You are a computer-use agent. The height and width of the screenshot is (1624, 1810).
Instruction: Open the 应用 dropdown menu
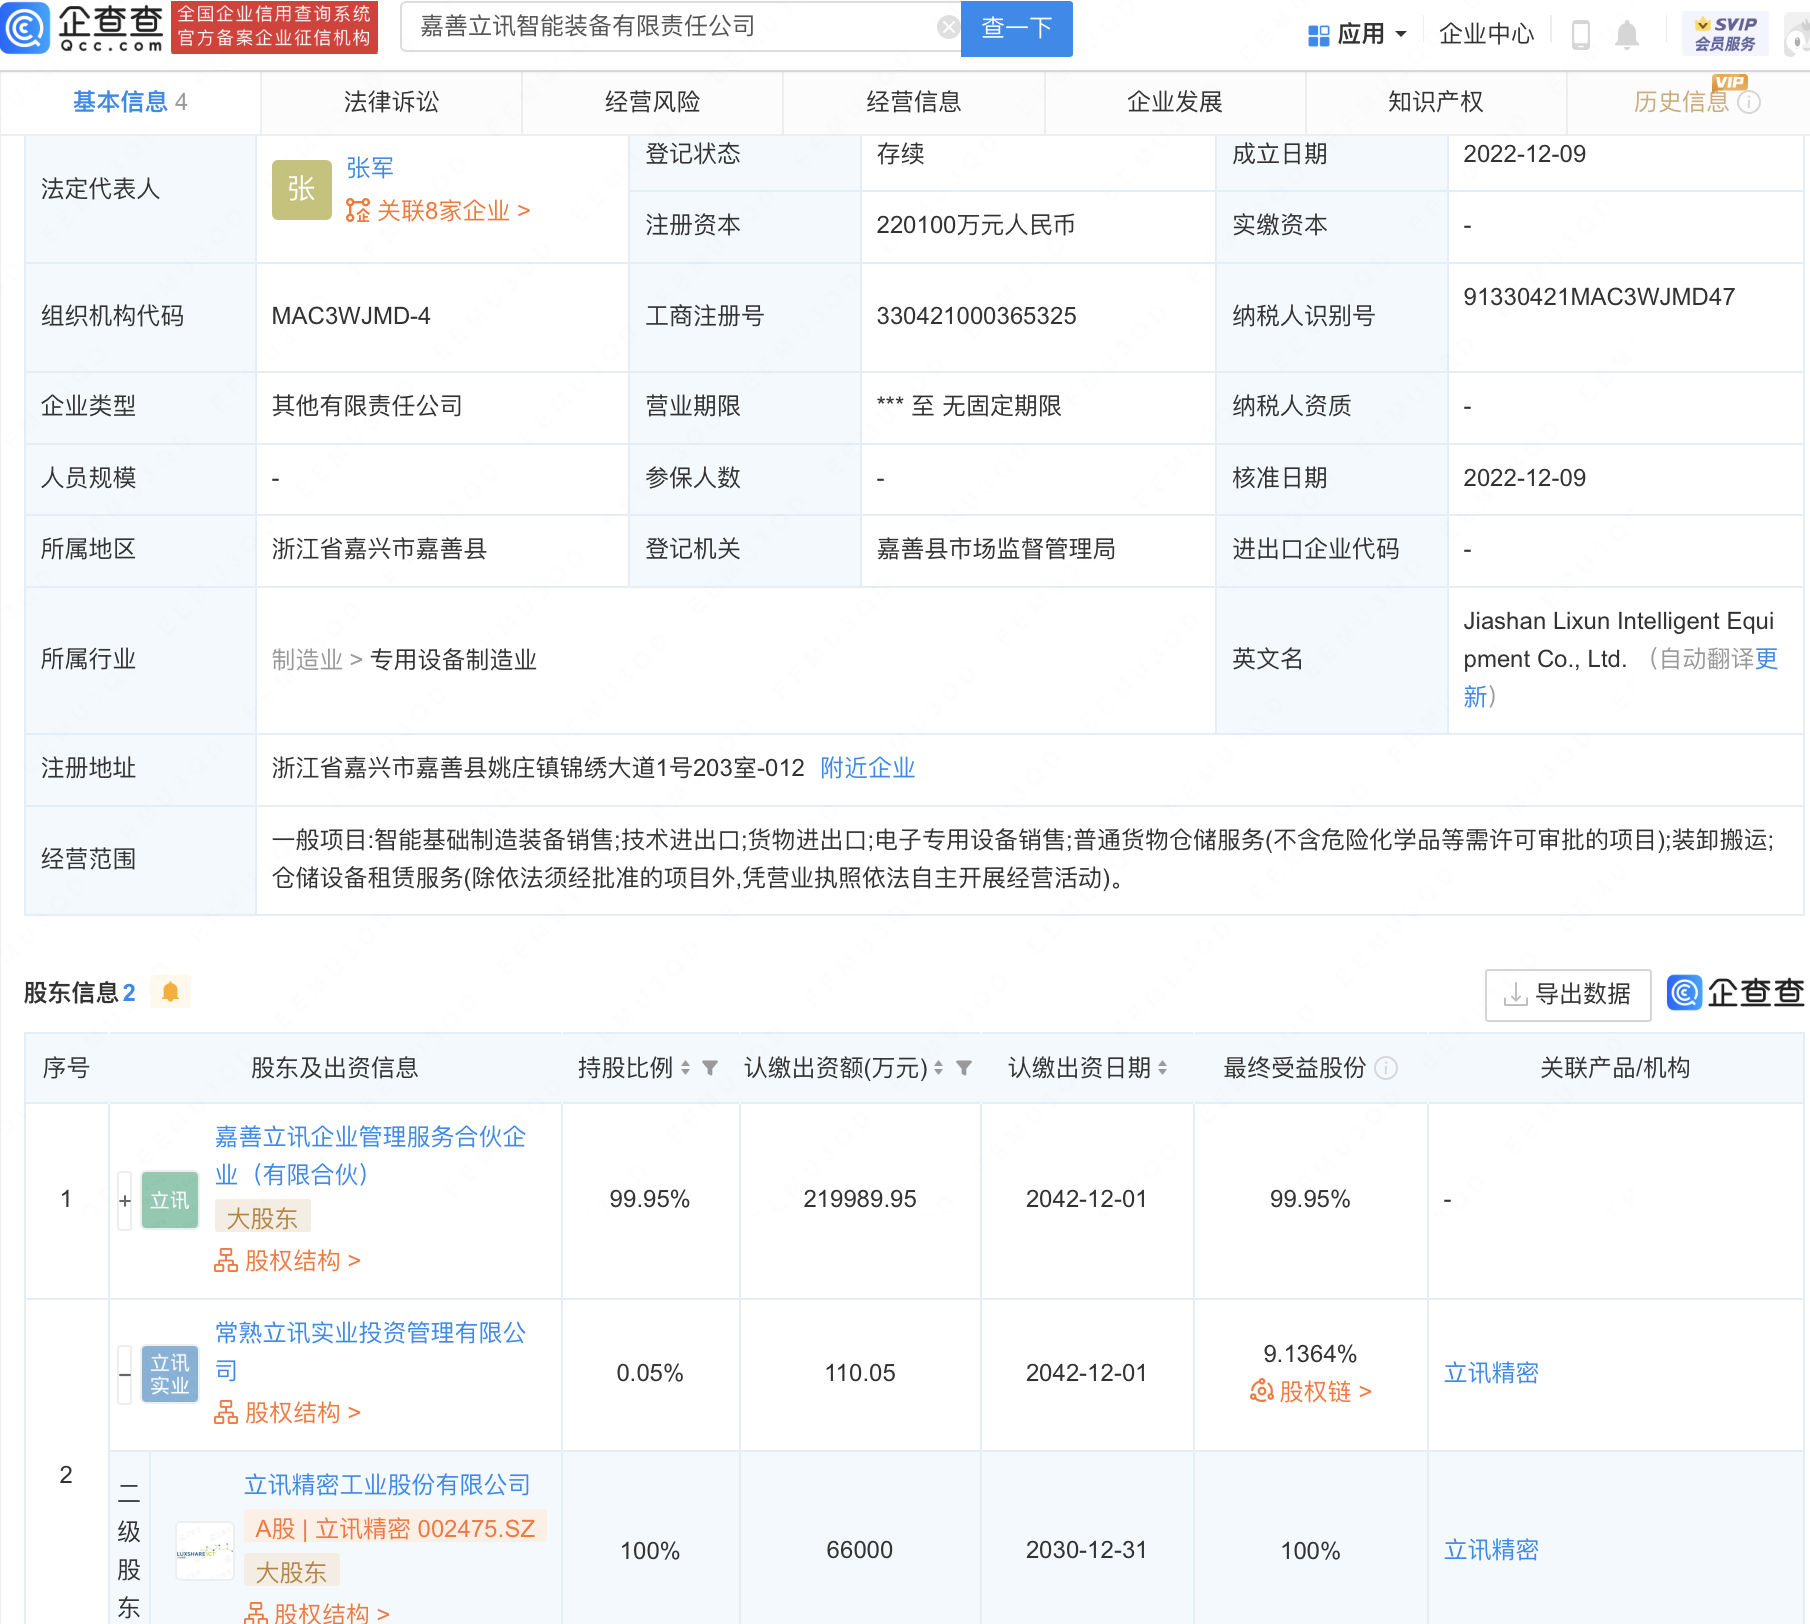(1357, 35)
